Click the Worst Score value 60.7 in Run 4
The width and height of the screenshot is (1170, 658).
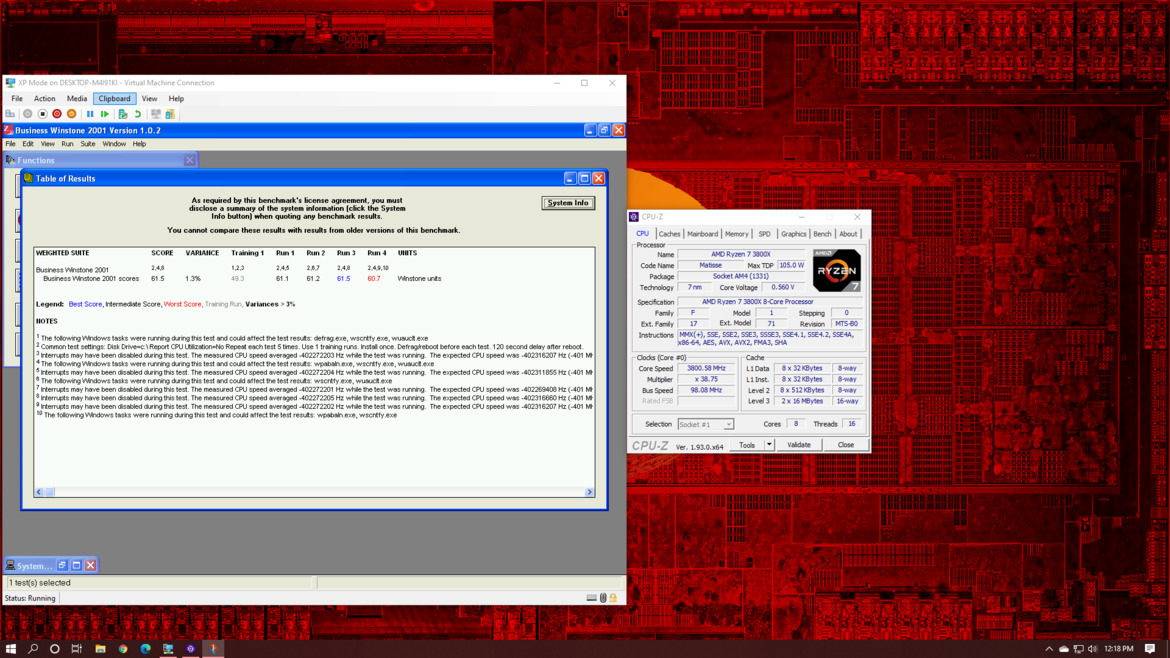pos(374,278)
